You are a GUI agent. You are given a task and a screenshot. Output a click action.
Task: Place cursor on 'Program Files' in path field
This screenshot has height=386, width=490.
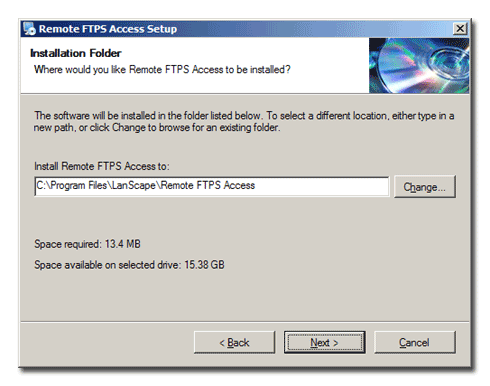coord(79,185)
